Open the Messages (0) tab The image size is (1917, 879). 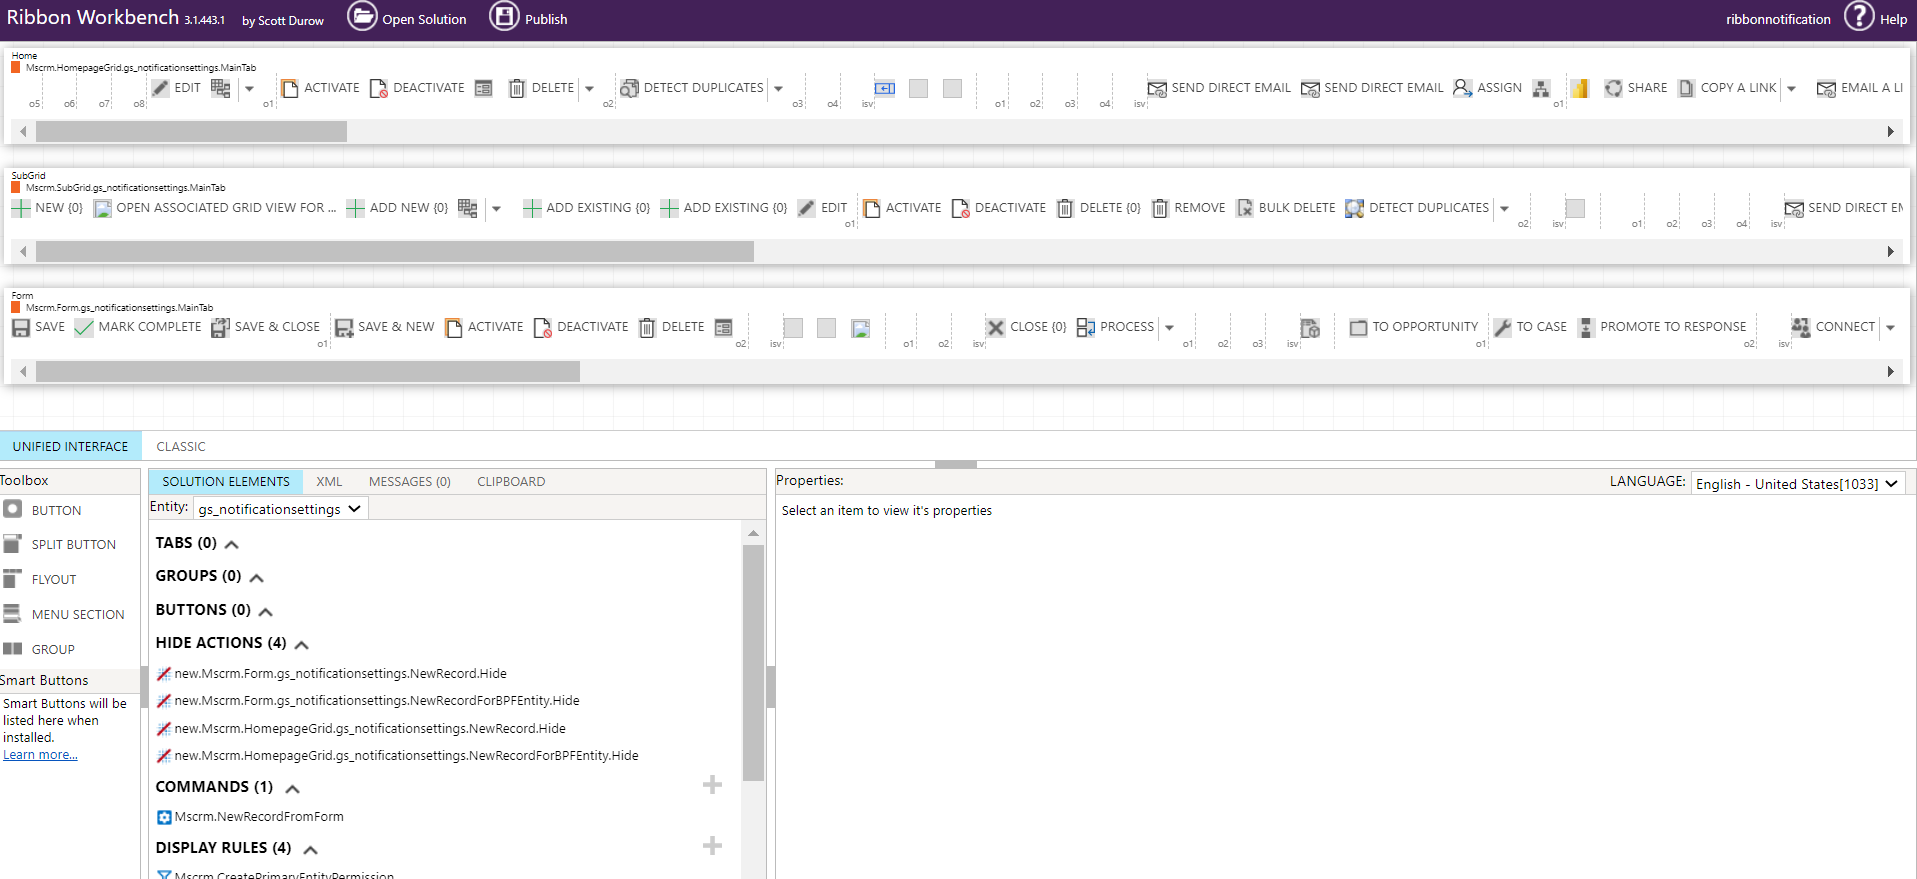tap(409, 482)
